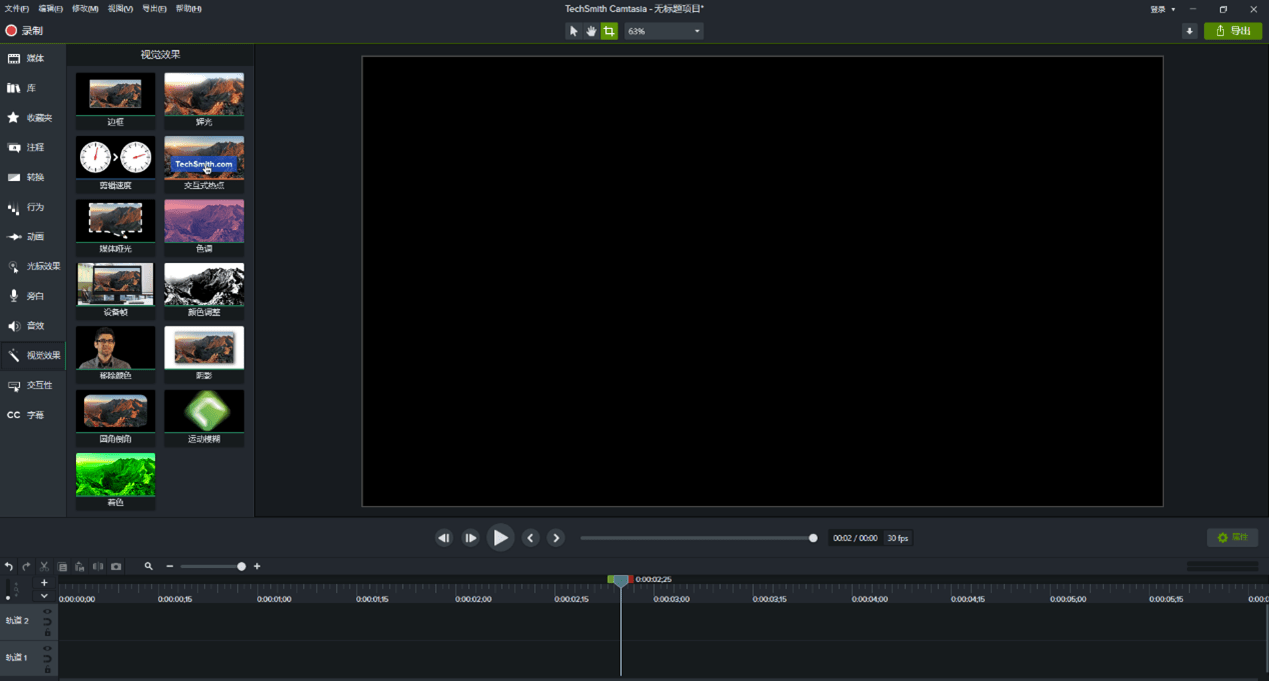Open the 交互性 (Interactivity) panel
The width and height of the screenshot is (1269, 681).
33,385
